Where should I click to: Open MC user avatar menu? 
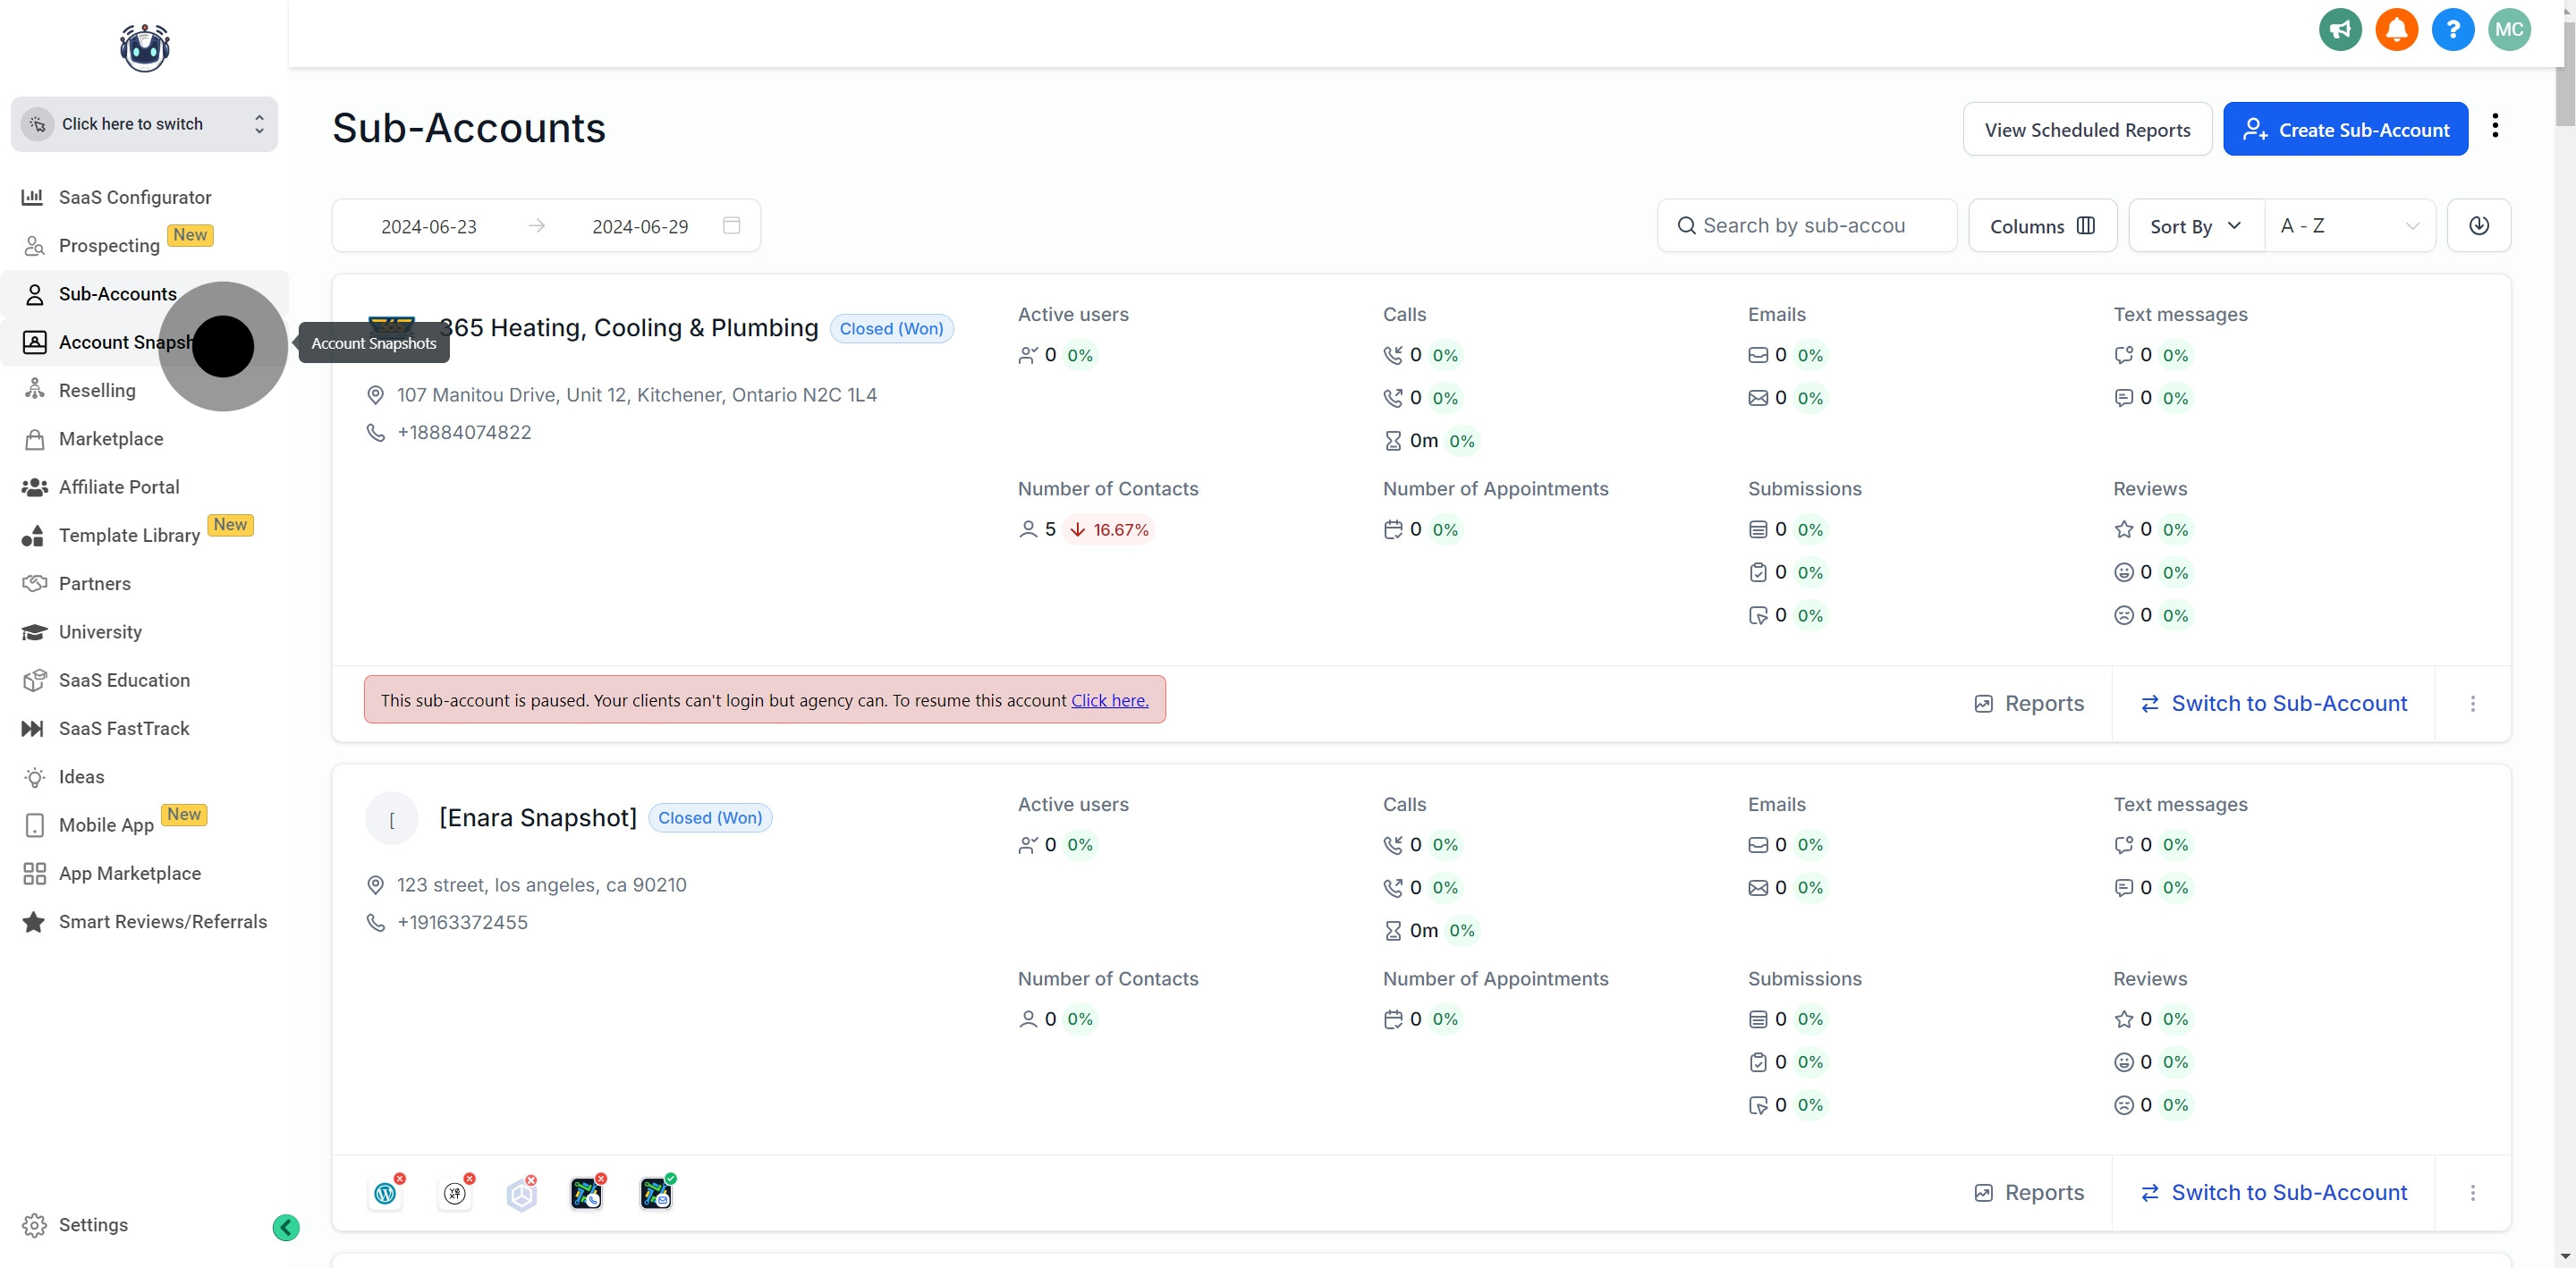tap(2508, 30)
